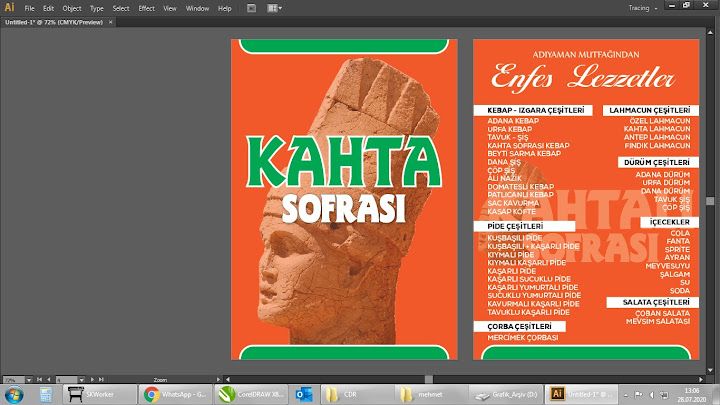Select the MERCİMEK ÇORBASI menu text

pyautogui.click(x=523, y=338)
